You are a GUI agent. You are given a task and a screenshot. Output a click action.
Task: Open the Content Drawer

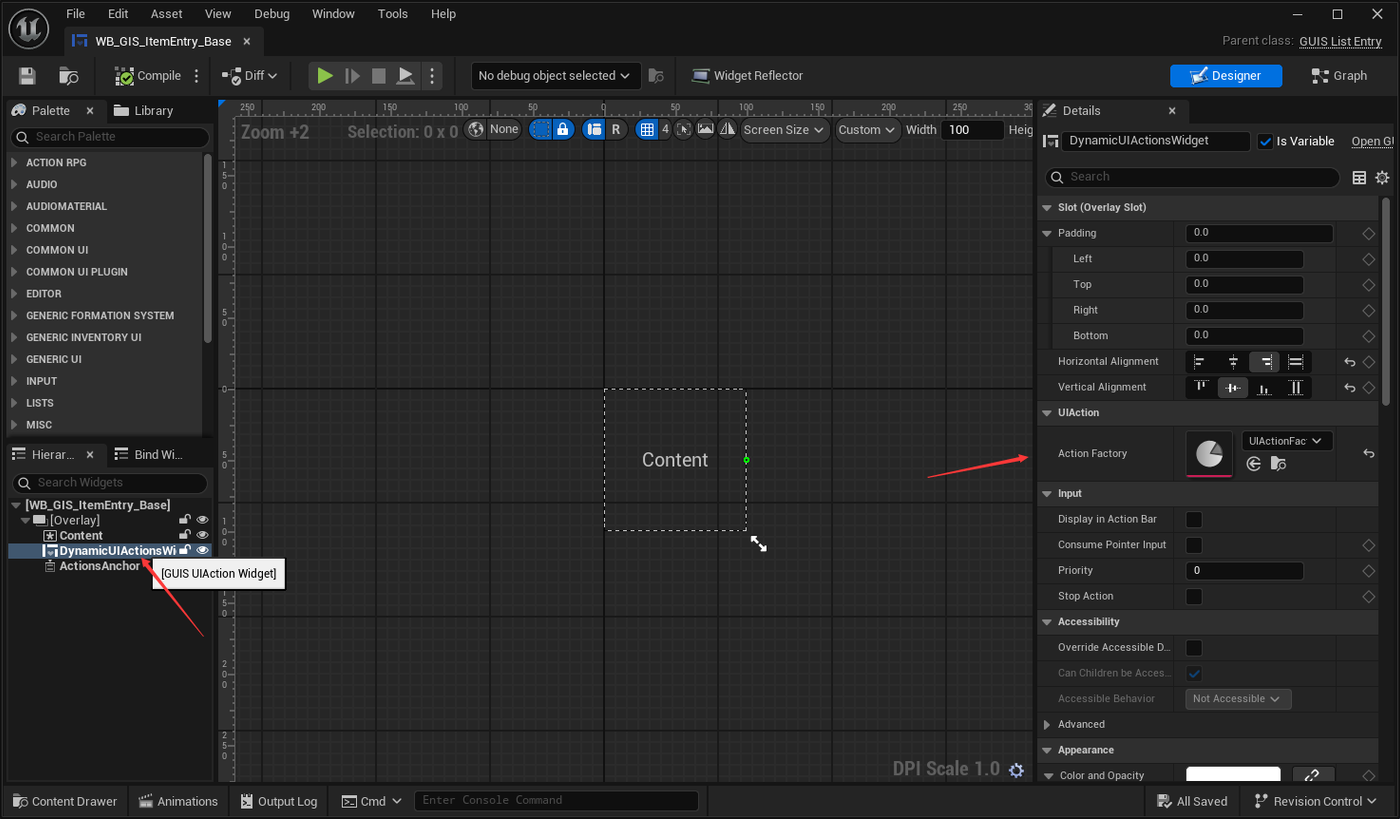click(64, 802)
